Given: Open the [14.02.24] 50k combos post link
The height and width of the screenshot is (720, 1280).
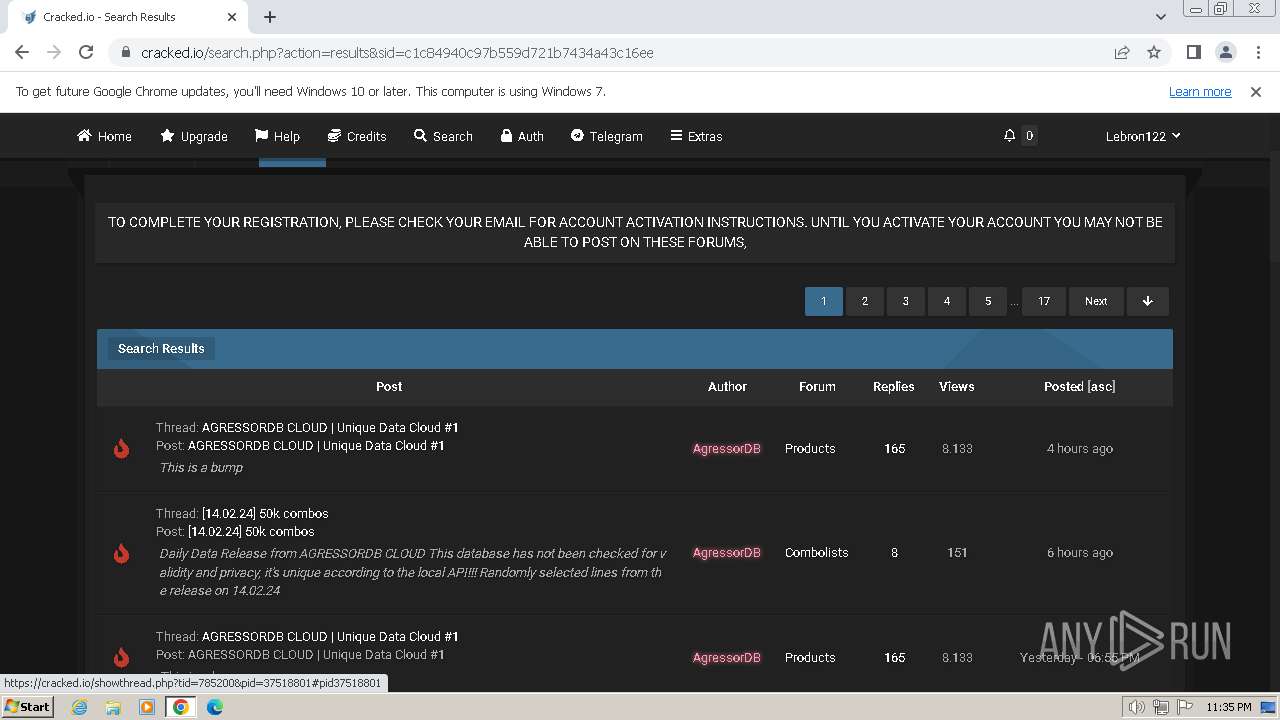Looking at the screenshot, I should pyautogui.click(x=251, y=531).
